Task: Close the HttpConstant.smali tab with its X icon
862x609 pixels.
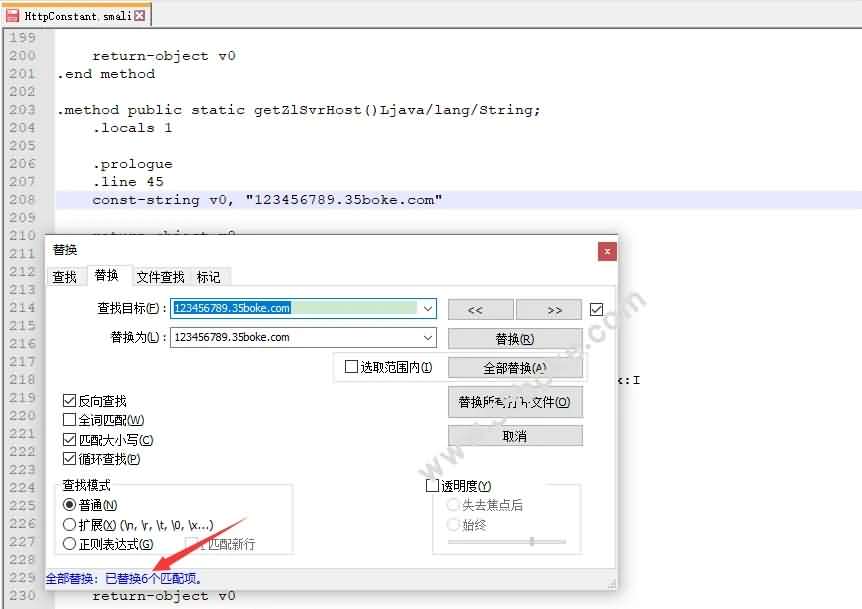Action: [139, 15]
